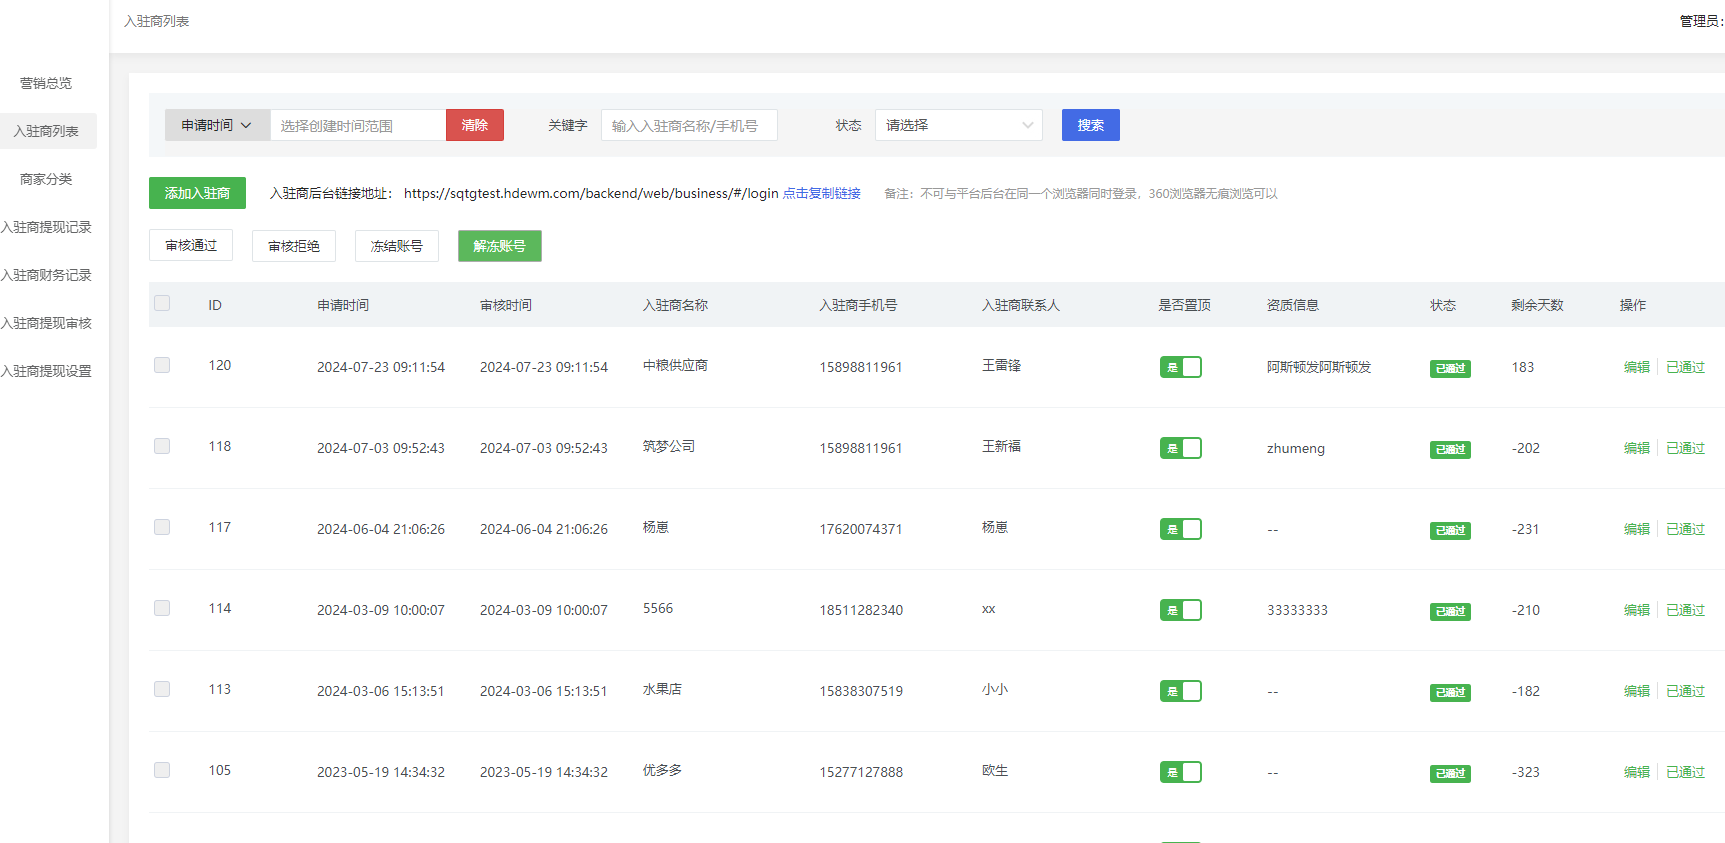The height and width of the screenshot is (843, 1725).
Task: Toggle 是否置顶 switch for 水果店
Action: pos(1180,691)
